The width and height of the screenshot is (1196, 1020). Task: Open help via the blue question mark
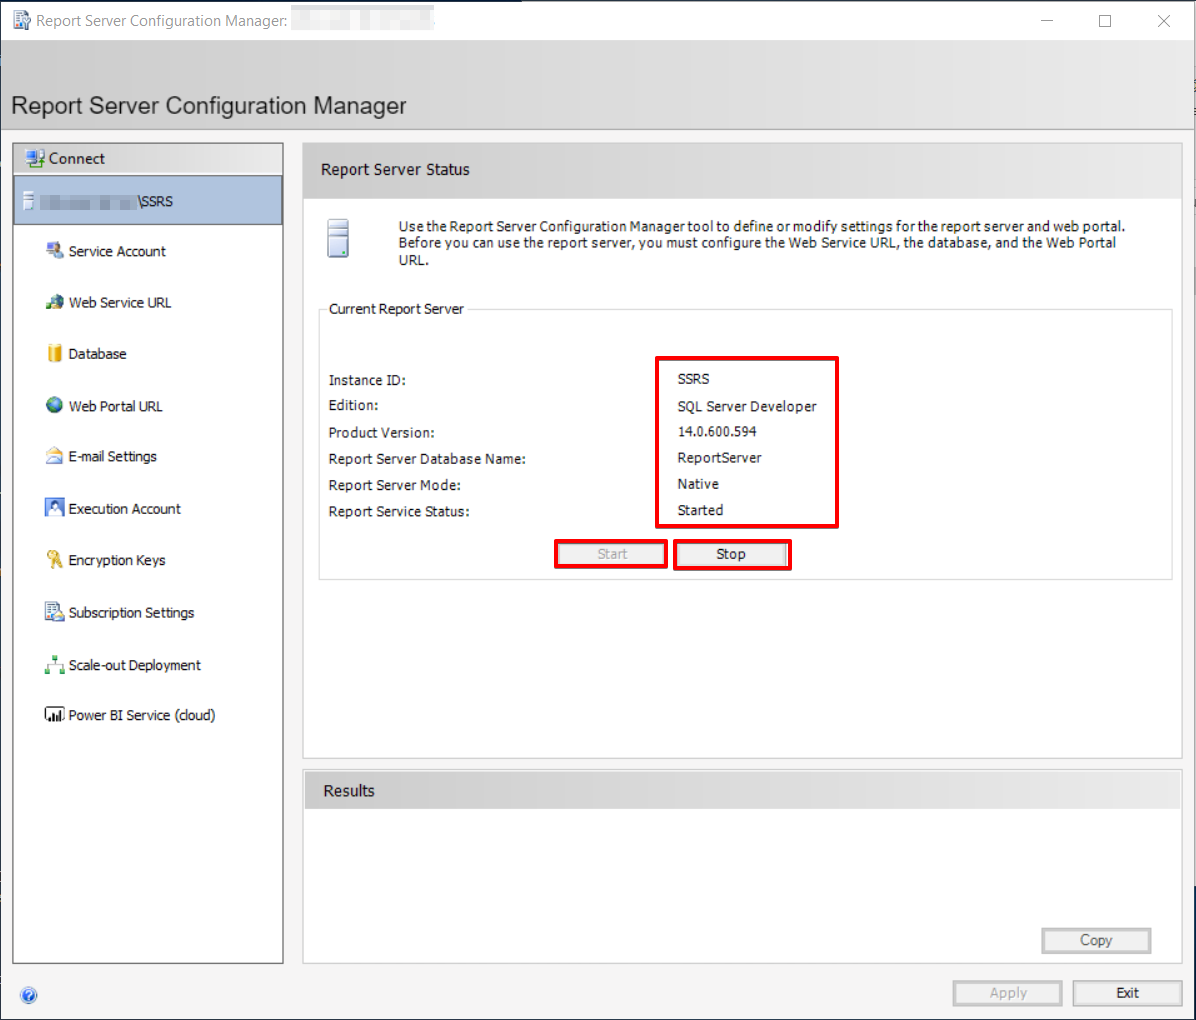(29, 995)
